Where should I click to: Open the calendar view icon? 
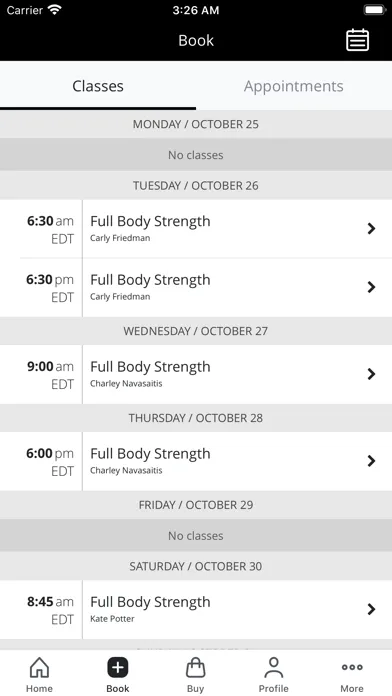[x=357, y=40]
